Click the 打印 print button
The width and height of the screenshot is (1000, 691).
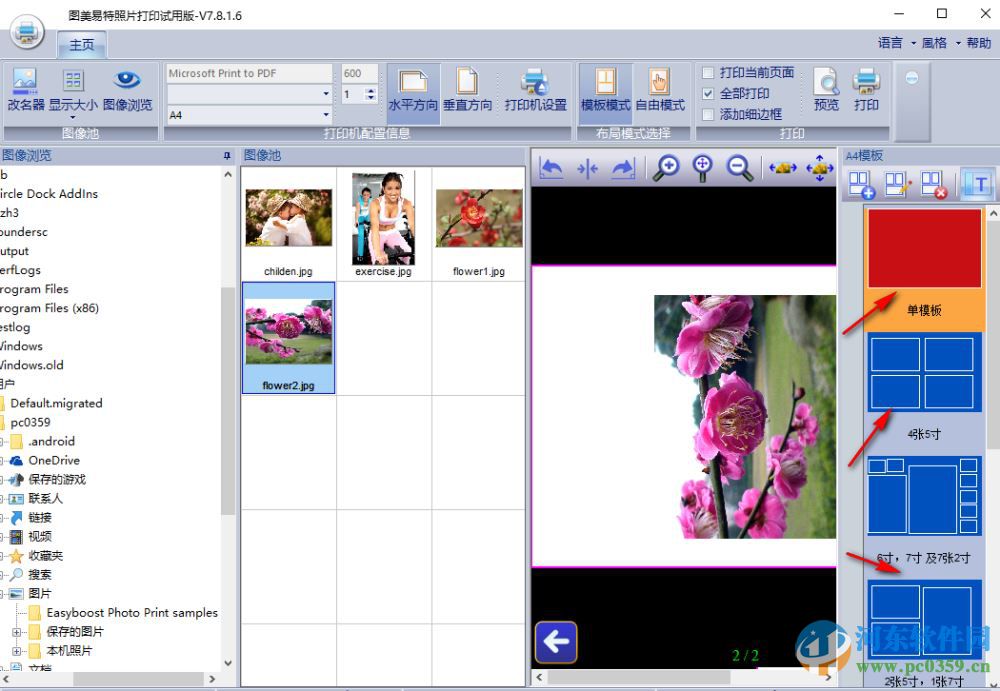click(866, 89)
